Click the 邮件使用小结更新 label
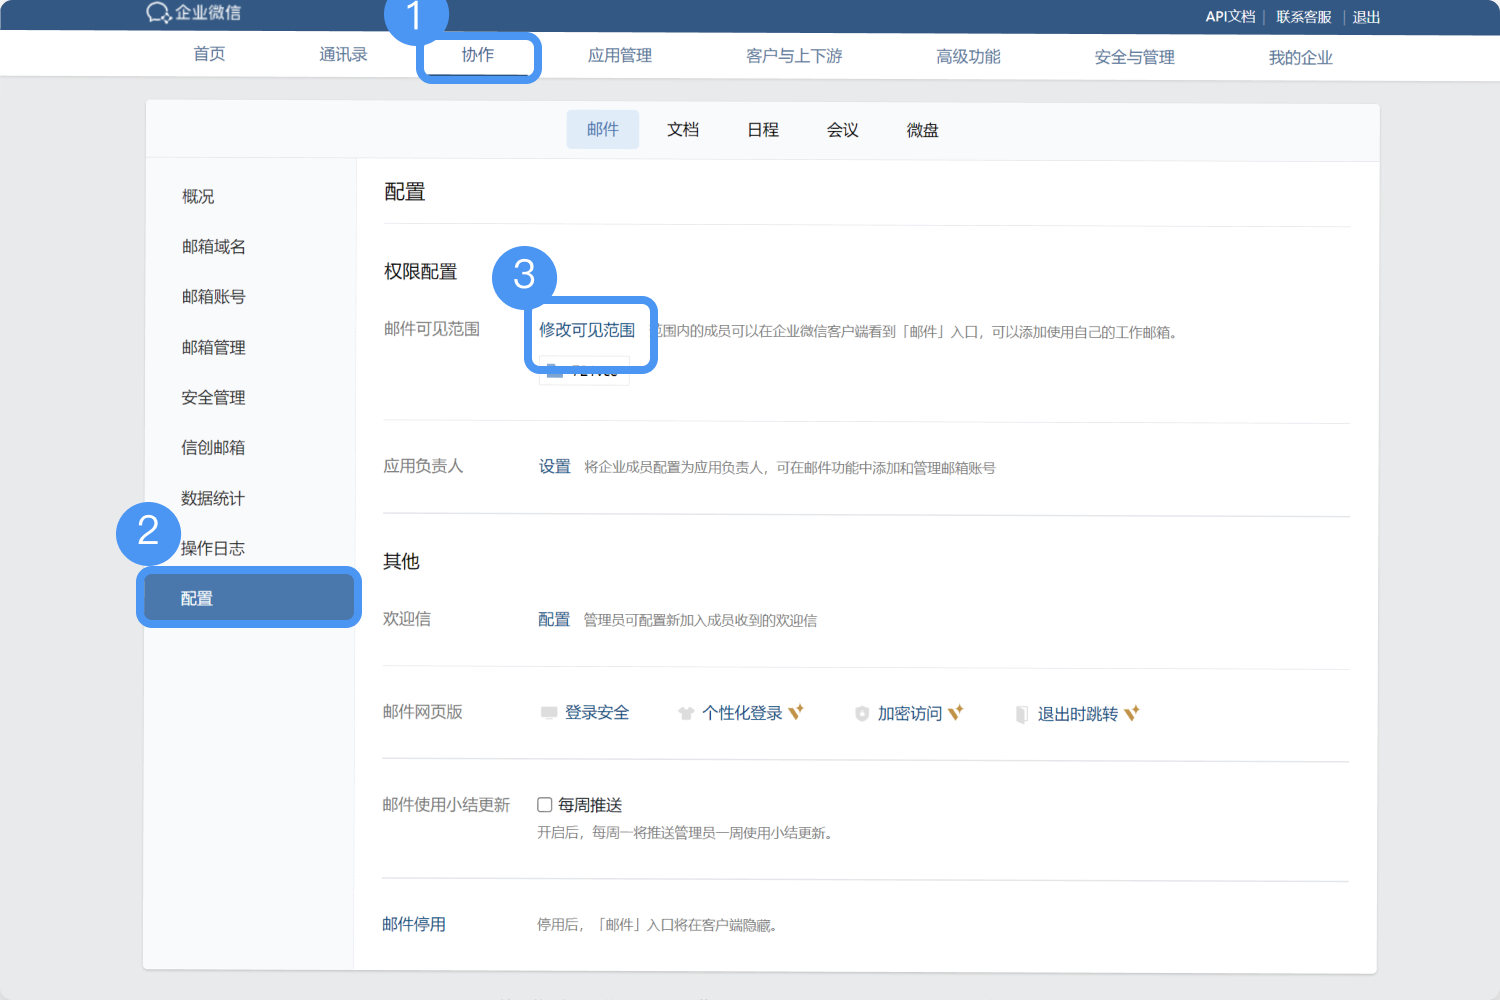The height and width of the screenshot is (1000, 1500). (x=446, y=805)
